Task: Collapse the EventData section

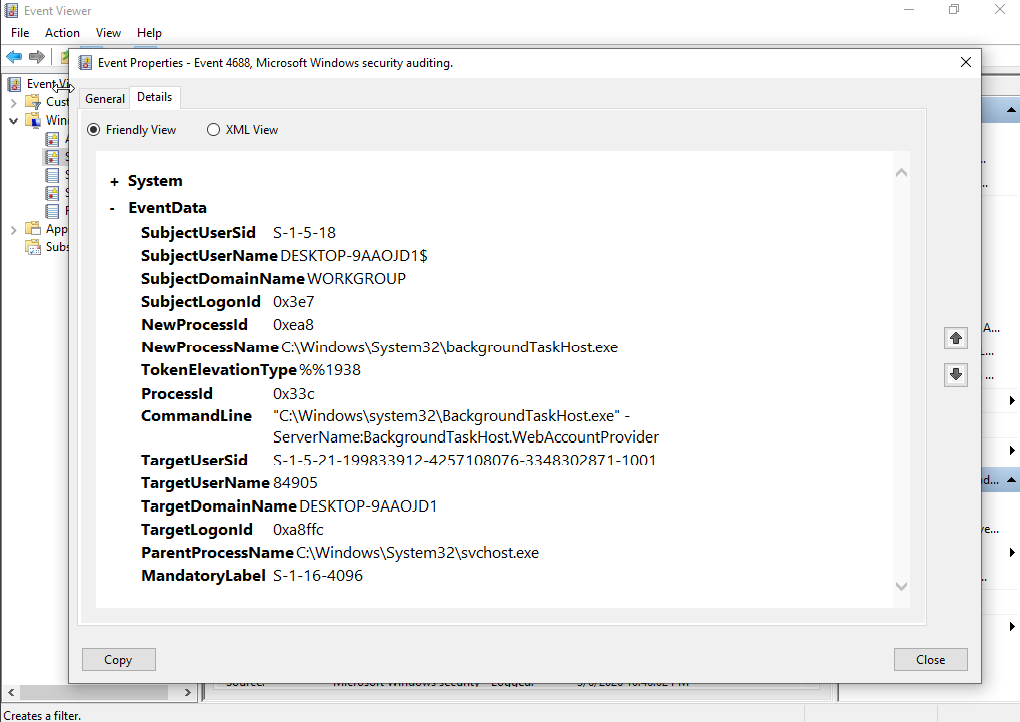Action: click(113, 208)
